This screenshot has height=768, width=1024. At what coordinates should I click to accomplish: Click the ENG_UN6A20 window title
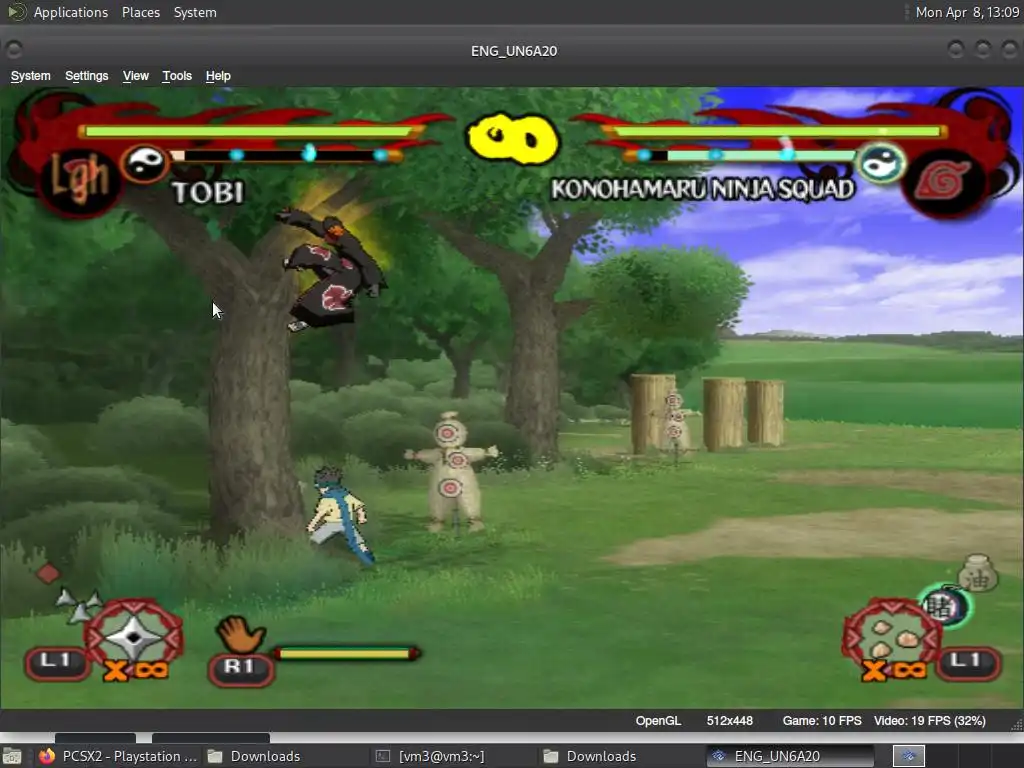point(514,51)
